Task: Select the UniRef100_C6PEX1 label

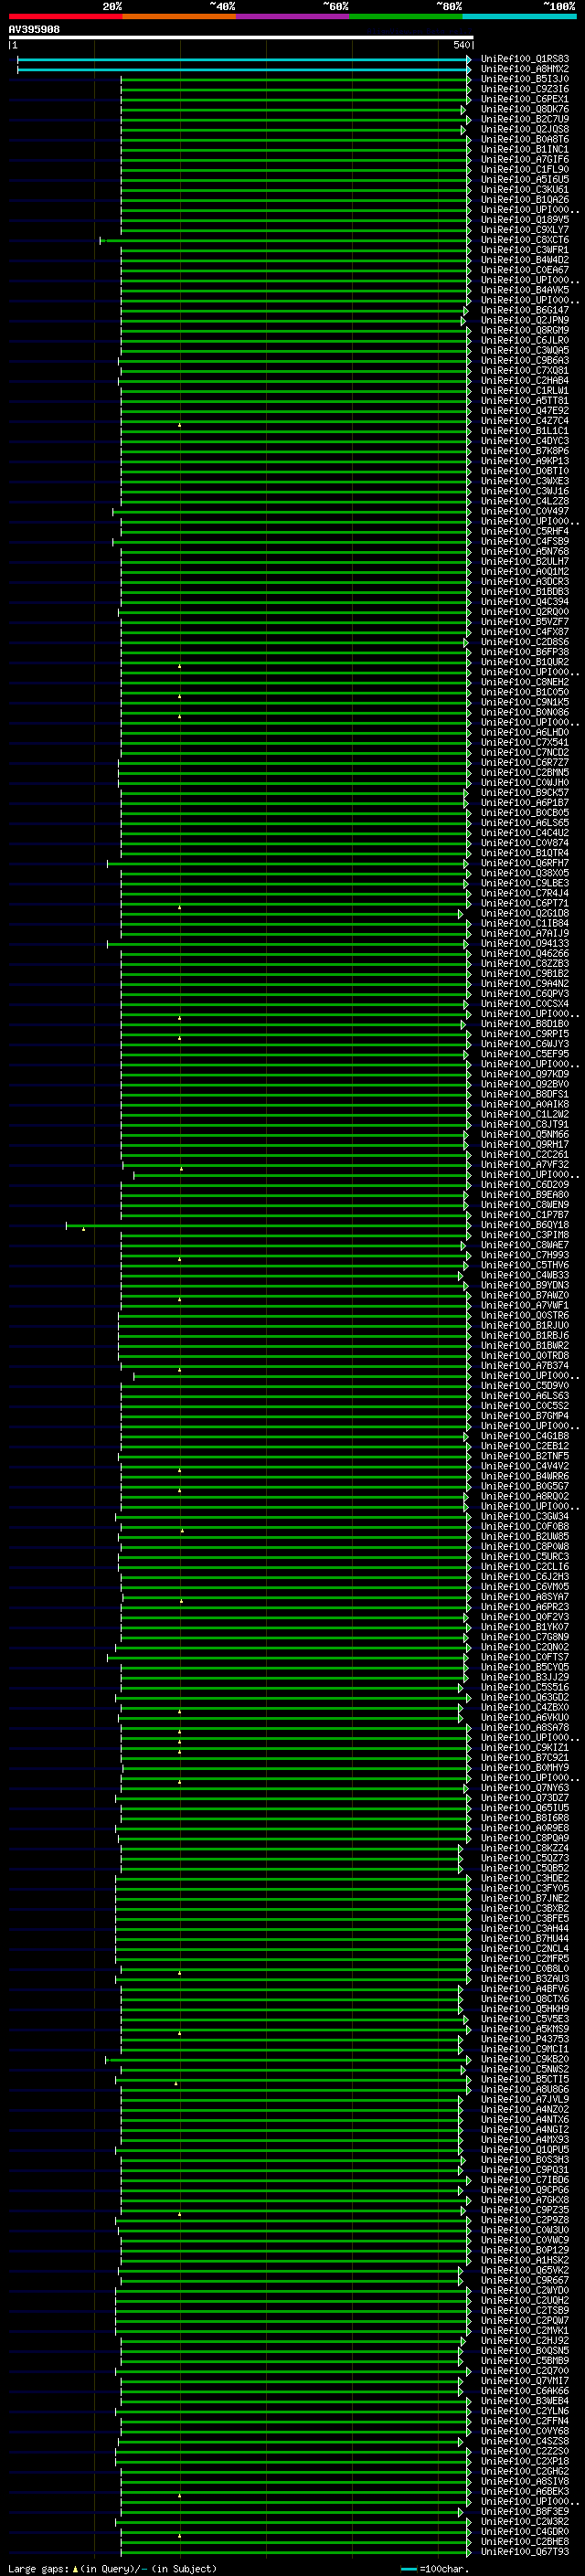Action: pyautogui.click(x=525, y=99)
